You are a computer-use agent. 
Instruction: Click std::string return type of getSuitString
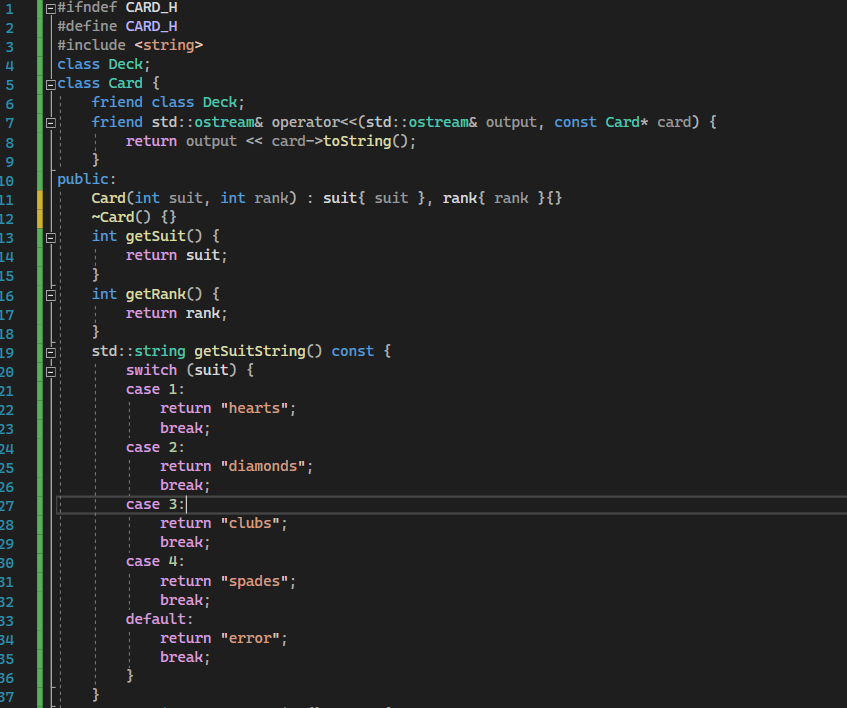pos(138,352)
